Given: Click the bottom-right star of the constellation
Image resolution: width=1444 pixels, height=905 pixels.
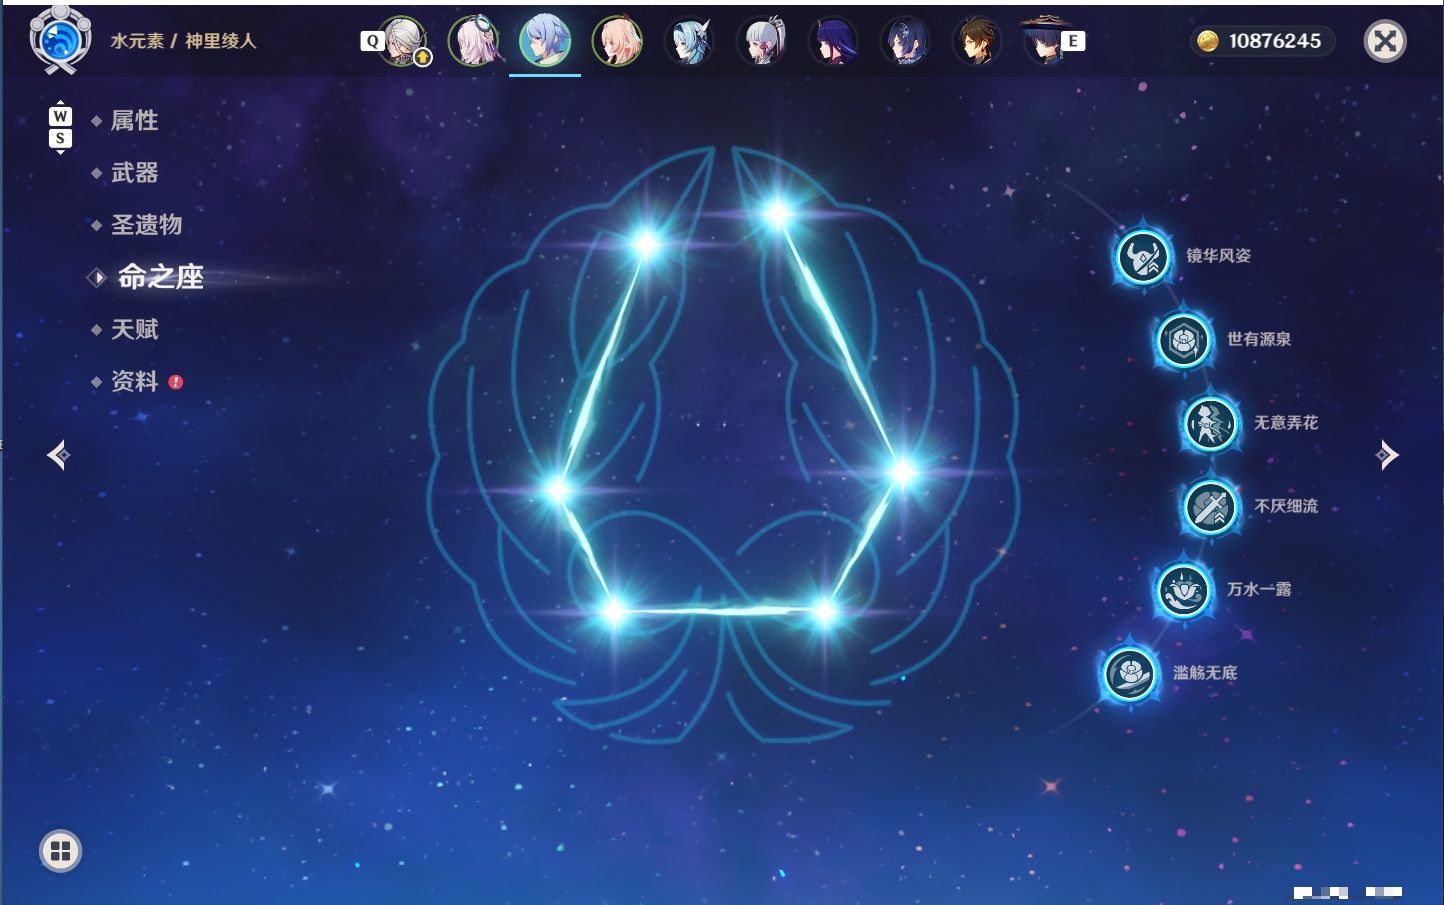Looking at the screenshot, I should [824, 610].
